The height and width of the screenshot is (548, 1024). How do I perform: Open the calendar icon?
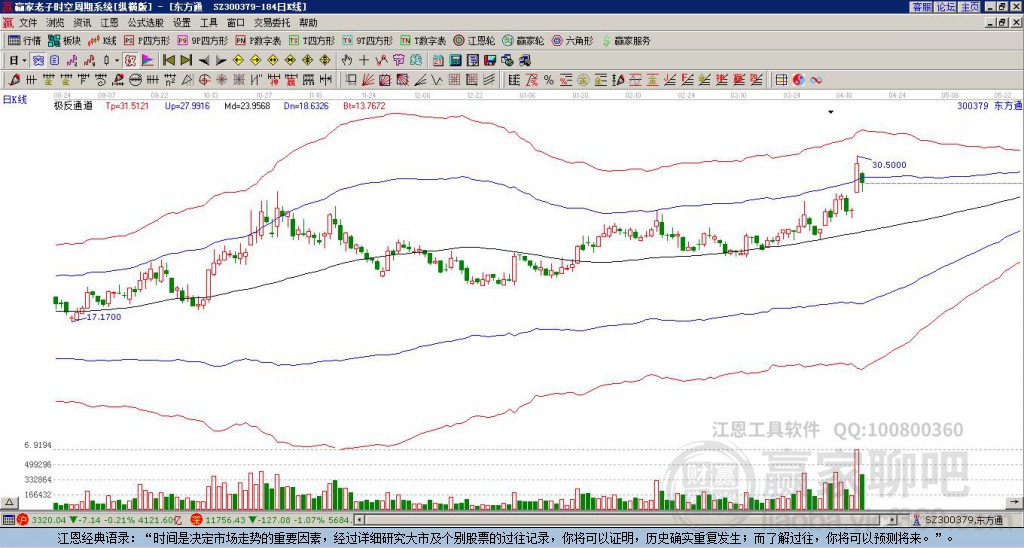[438, 60]
